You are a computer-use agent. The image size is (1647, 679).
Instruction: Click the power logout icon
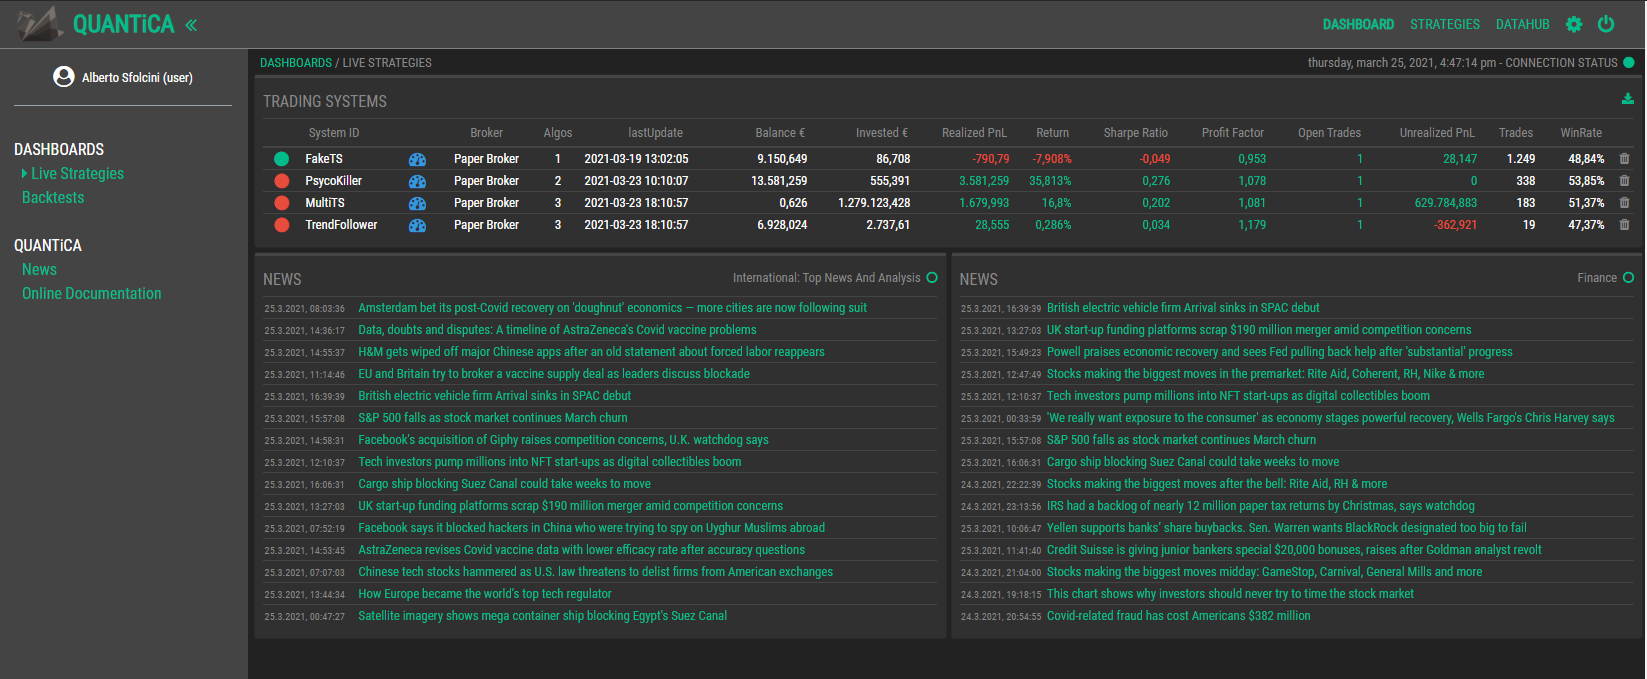pyautogui.click(x=1606, y=24)
